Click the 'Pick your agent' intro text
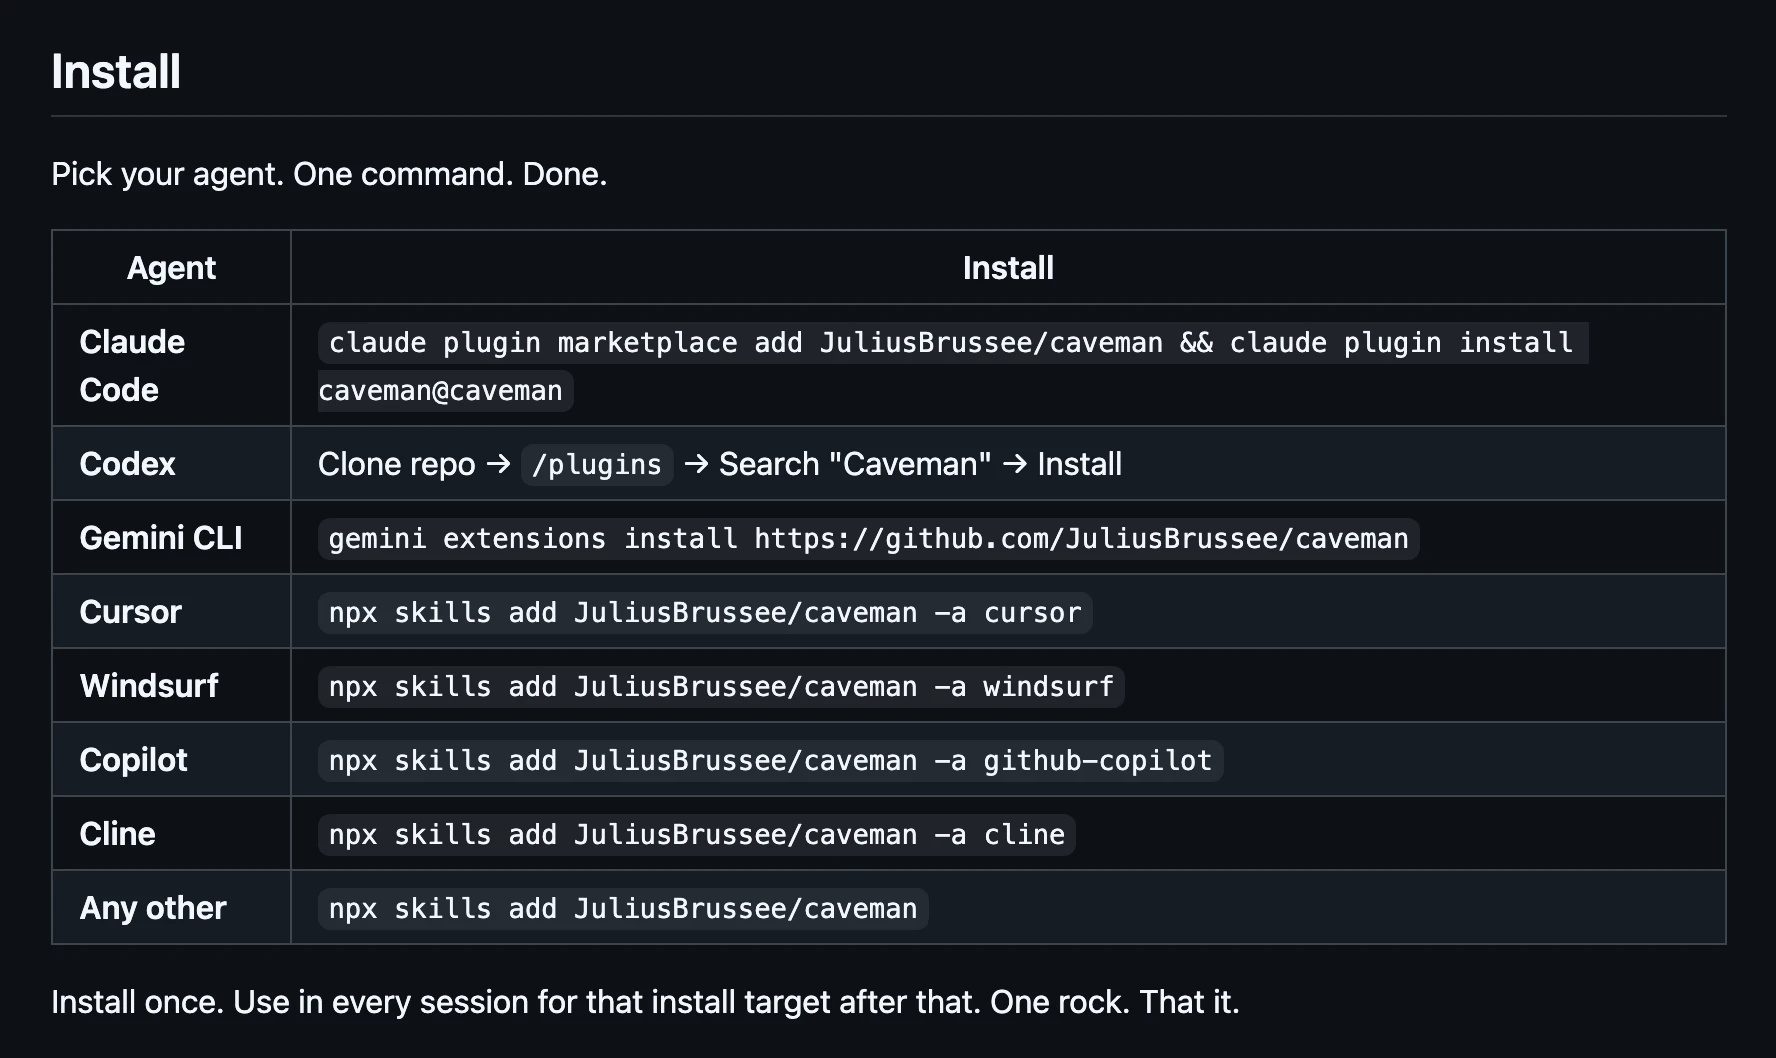The width and height of the screenshot is (1776, 1058). 329,174
